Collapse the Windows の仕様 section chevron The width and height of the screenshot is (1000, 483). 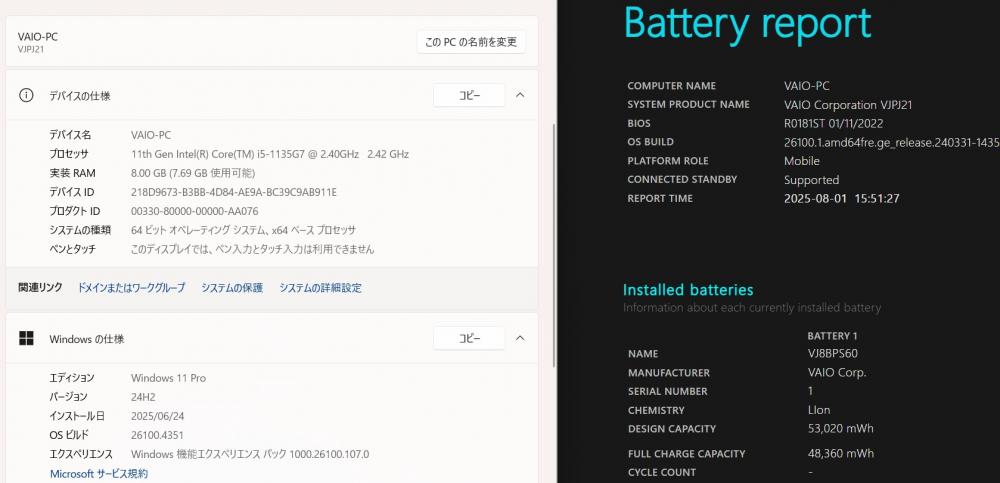click(x=520, y=338)
